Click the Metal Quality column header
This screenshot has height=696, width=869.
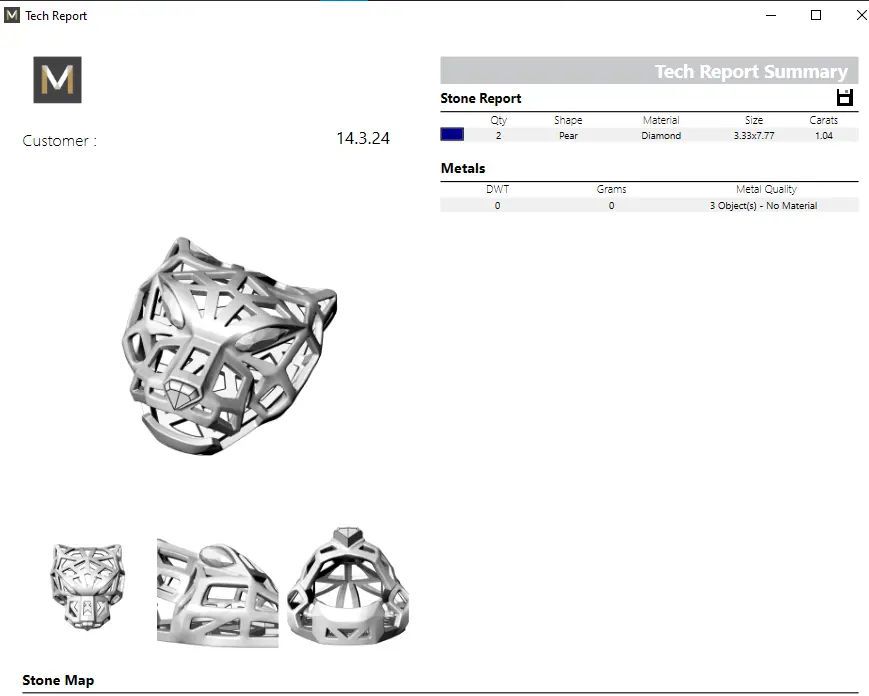coord(766,189)
